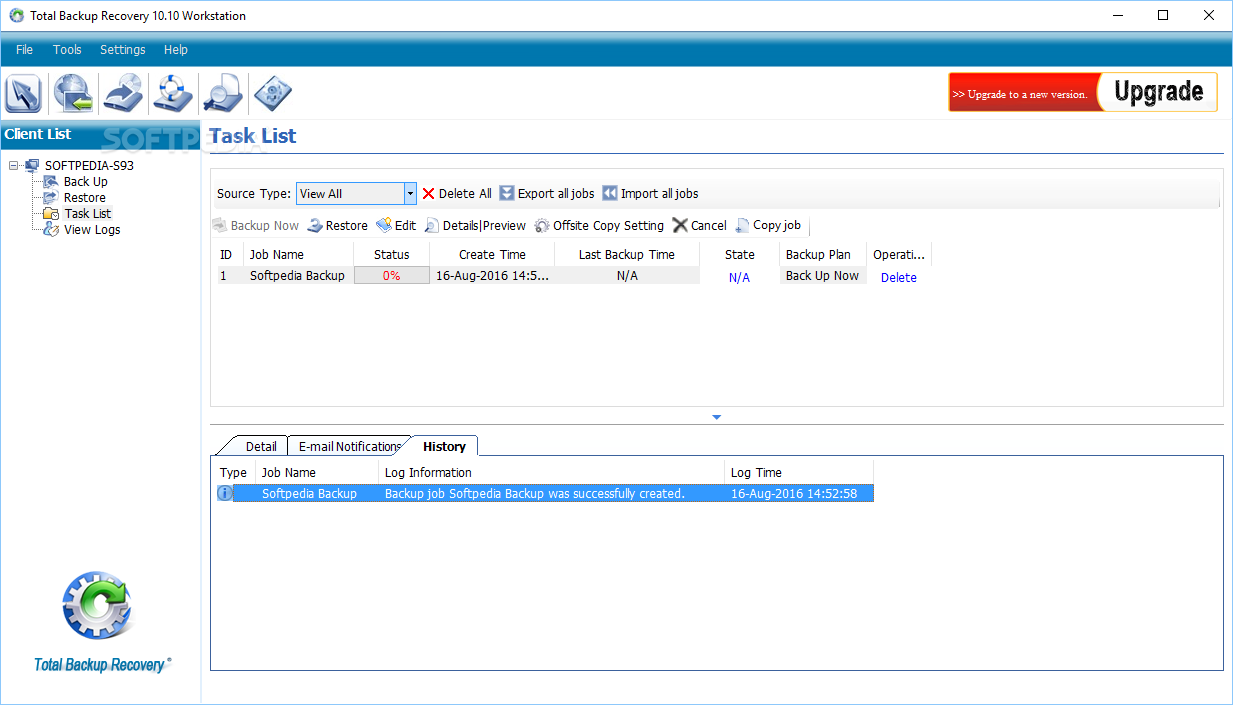
Task: Click the hard-disk gear tools icon
Action: point(272,94)
